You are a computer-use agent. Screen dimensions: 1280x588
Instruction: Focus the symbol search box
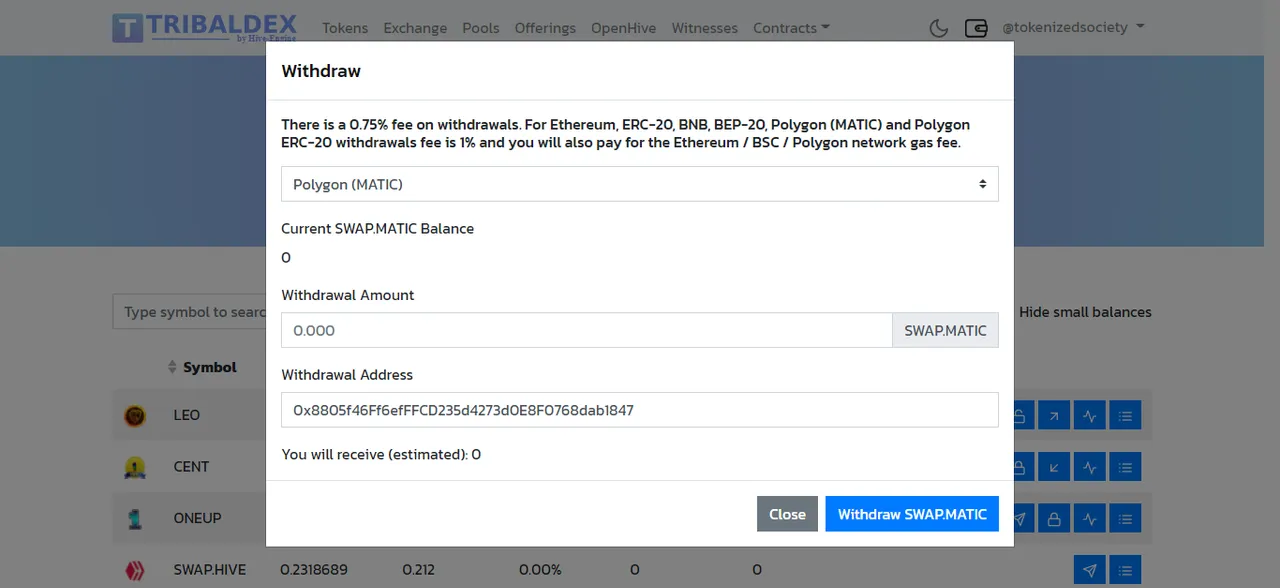[x=190, y=312]
